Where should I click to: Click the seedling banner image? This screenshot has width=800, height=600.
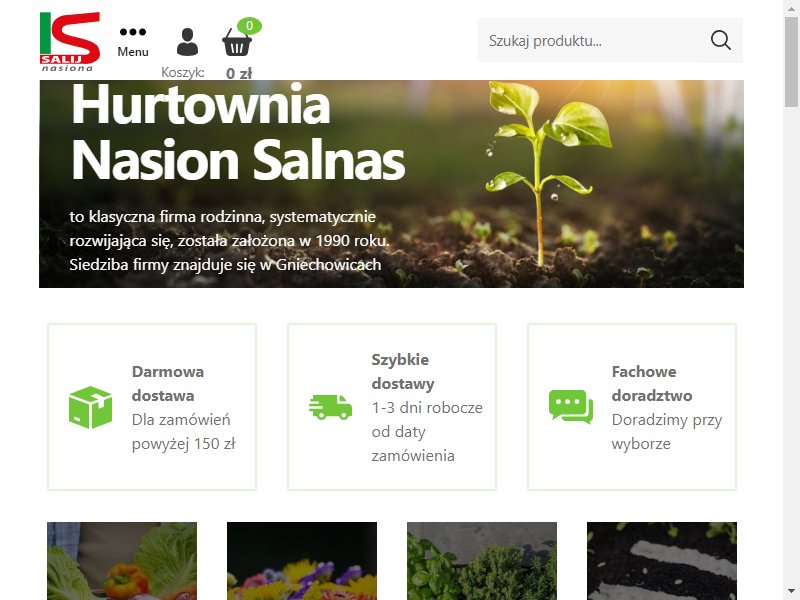tap(391, 184)
